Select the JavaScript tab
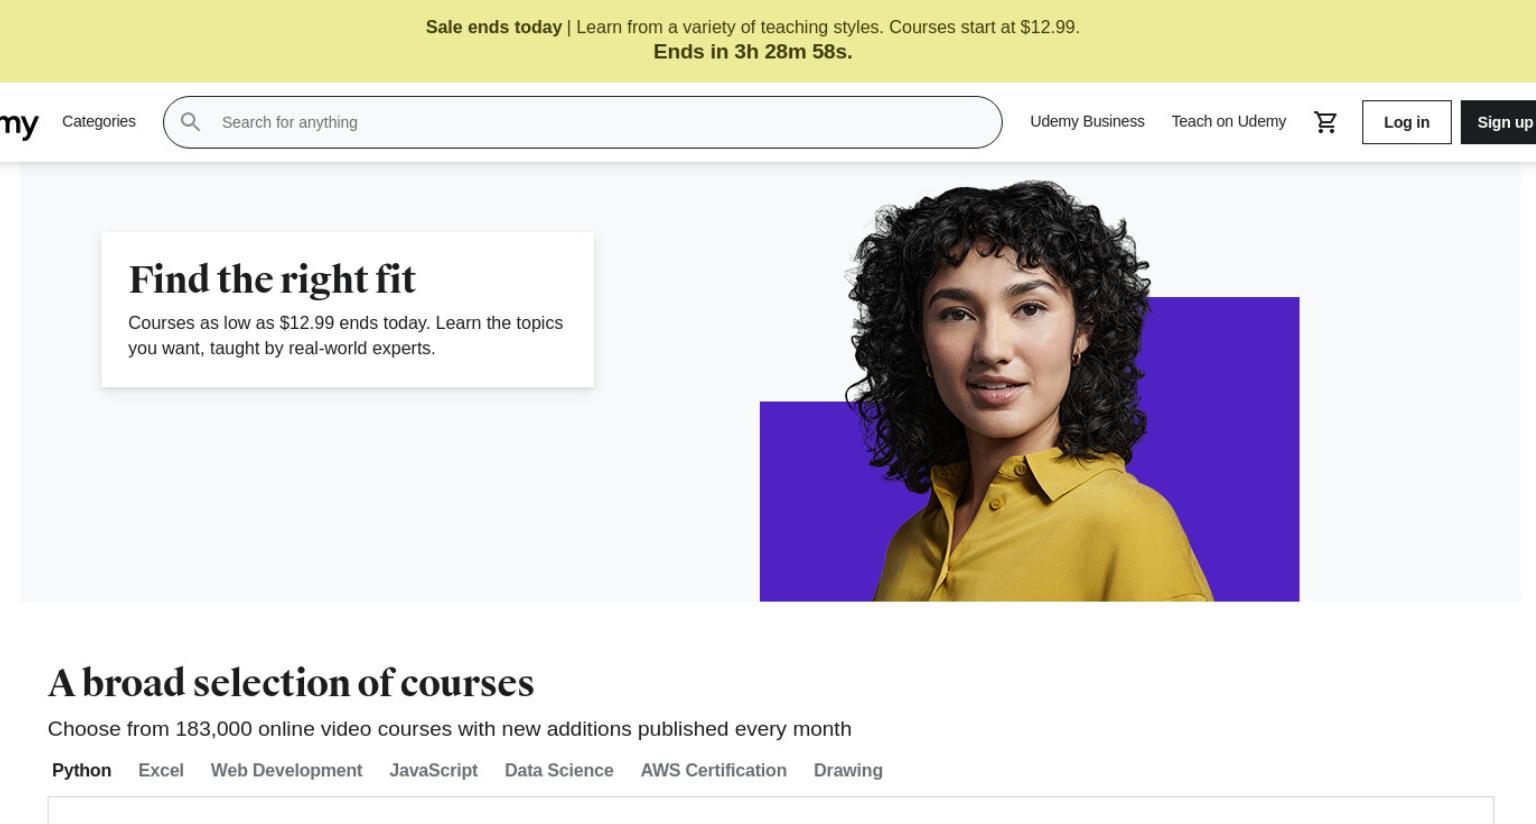The height and width of the screenshot is (824, 1536). pyautogui.click(x=433, y=770)
